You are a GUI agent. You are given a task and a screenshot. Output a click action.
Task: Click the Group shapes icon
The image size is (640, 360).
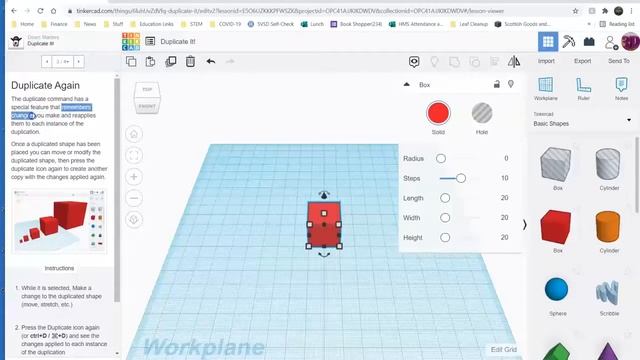pos(454,62)
